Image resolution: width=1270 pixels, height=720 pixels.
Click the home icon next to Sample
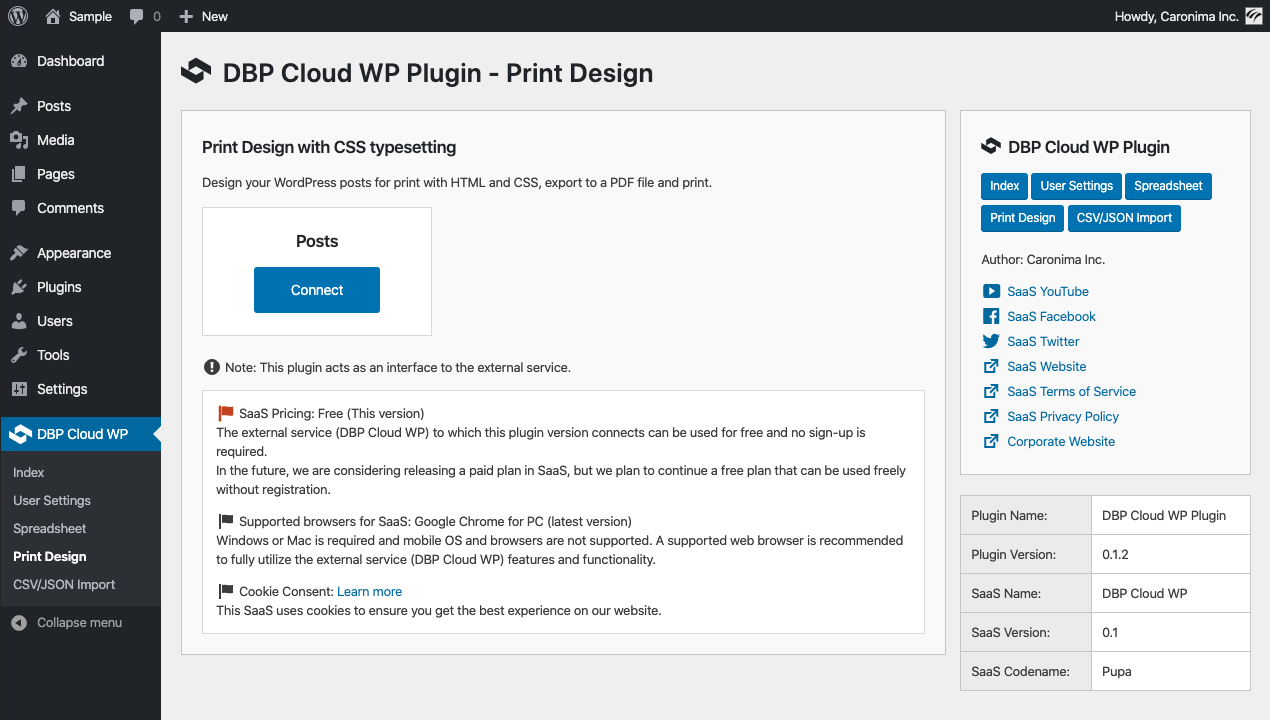[x=53, y=16]
